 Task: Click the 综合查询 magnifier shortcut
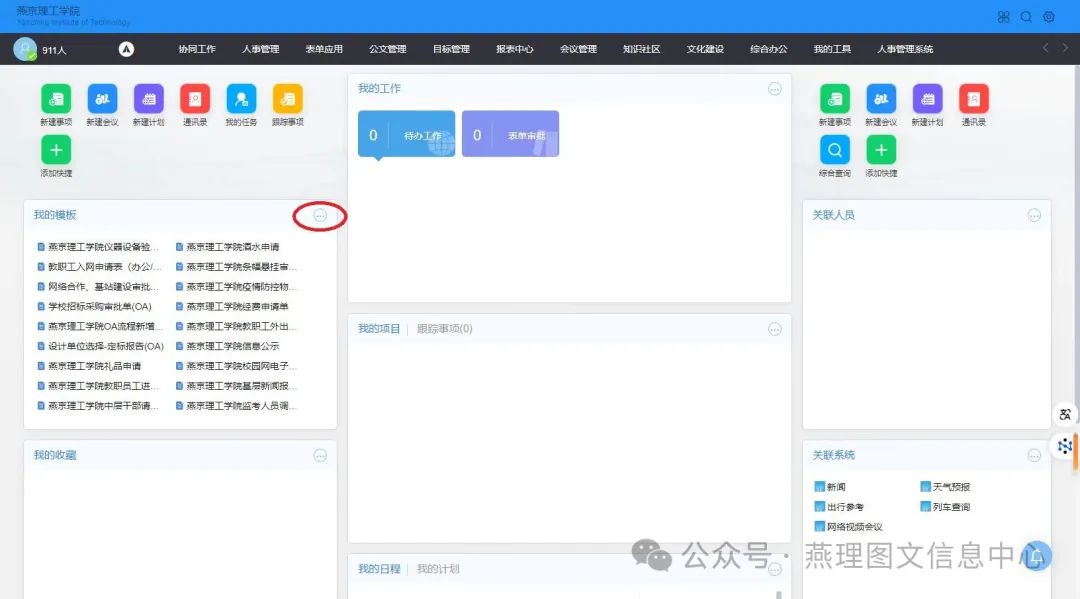(835, 150)
